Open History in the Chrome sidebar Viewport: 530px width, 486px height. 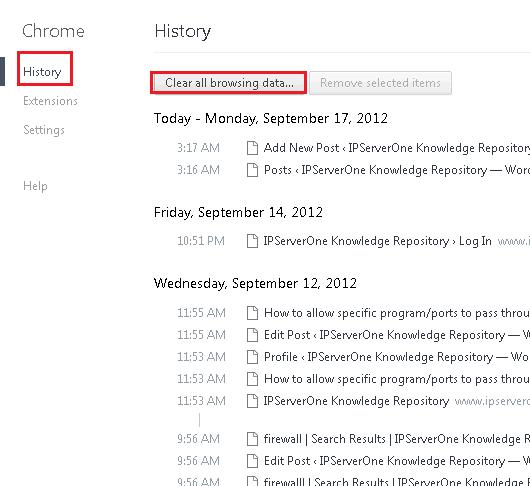tap(42, 72)
